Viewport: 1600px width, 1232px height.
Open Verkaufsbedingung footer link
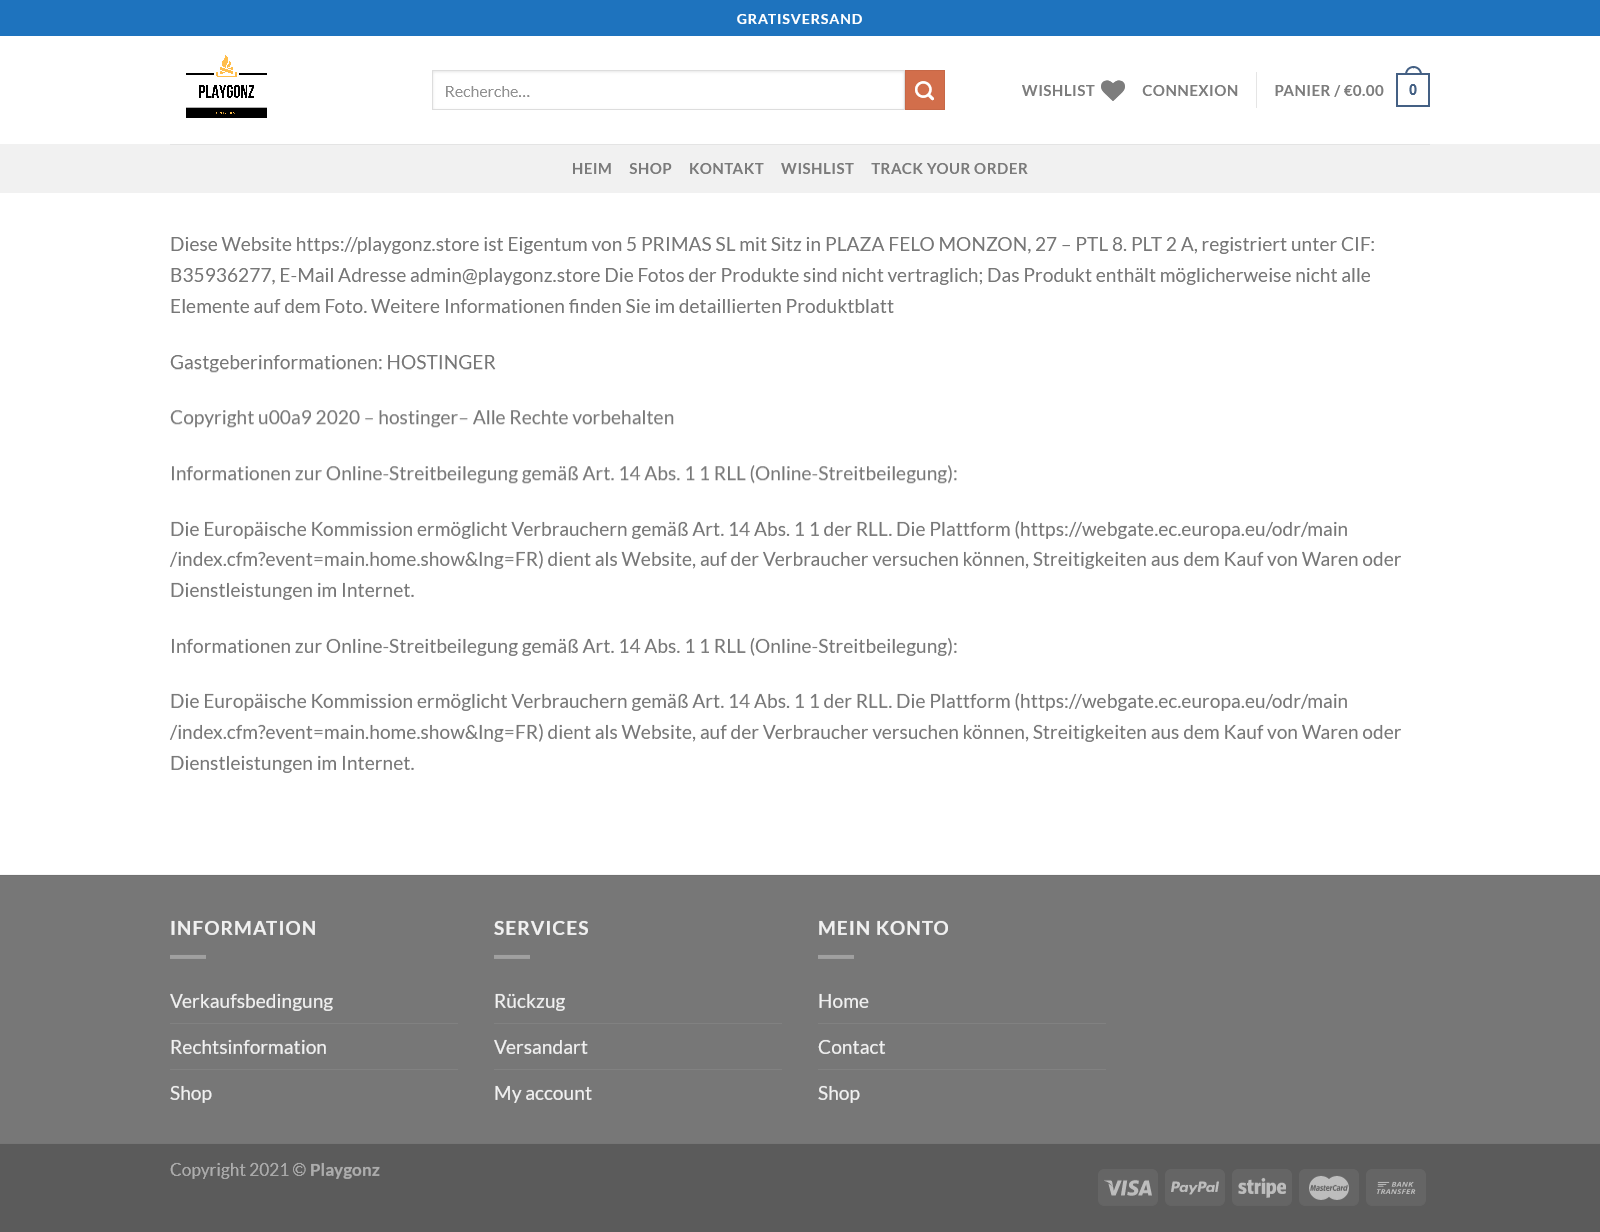[252, 1001]
